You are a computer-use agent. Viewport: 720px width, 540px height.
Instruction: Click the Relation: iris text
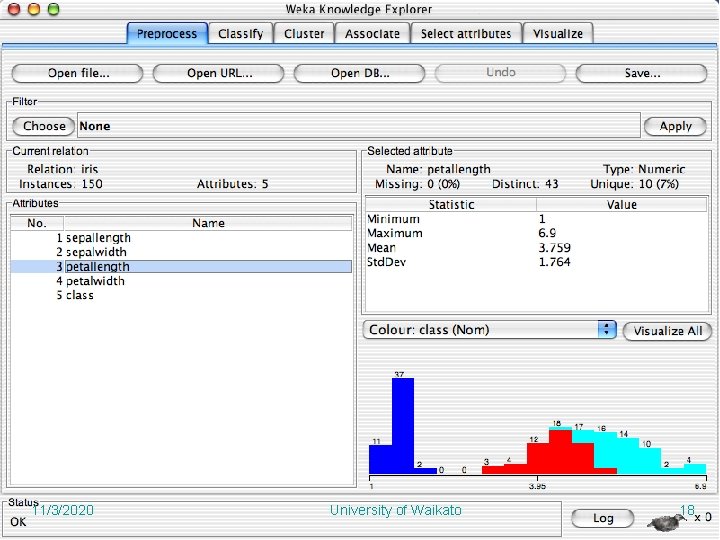[x=62, y=169]
